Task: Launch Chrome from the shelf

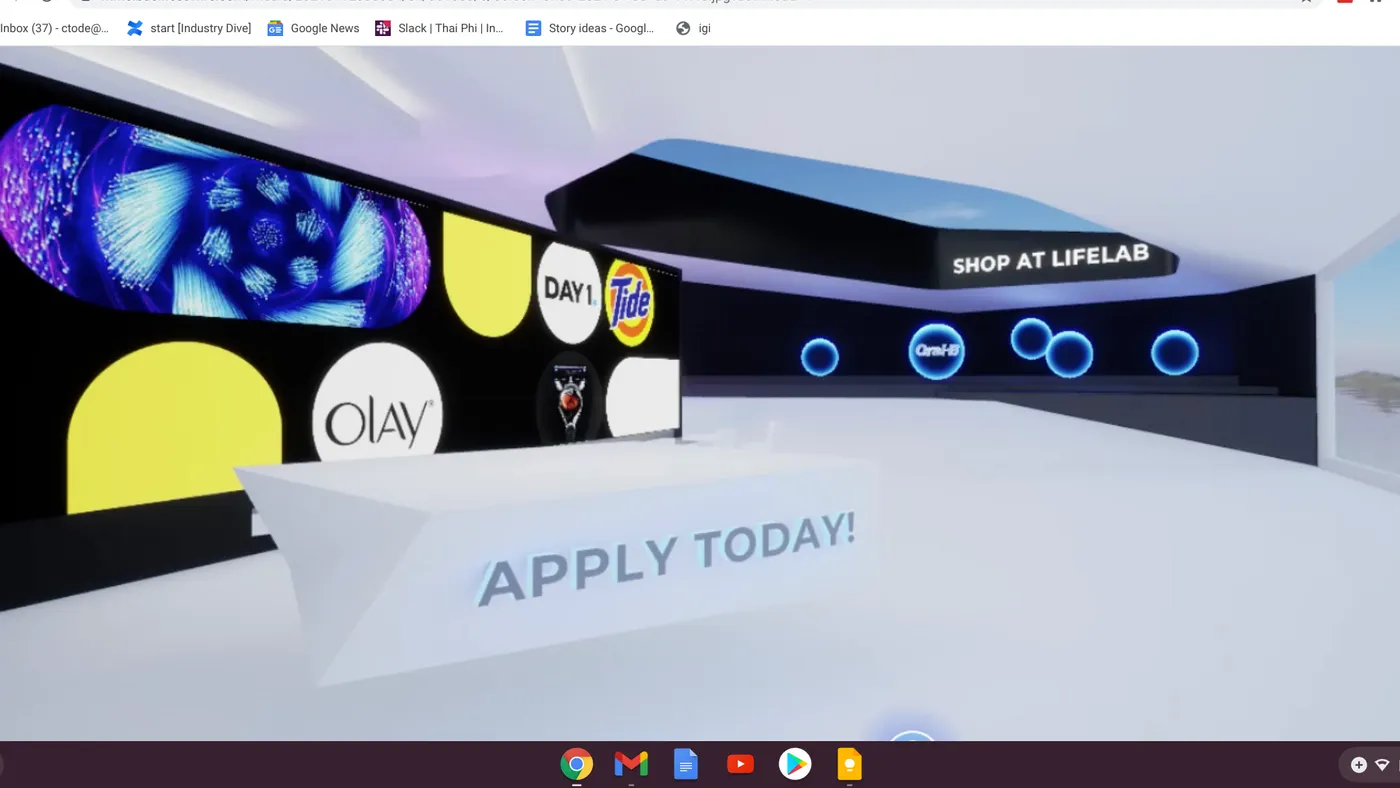Action: (576, 765)
